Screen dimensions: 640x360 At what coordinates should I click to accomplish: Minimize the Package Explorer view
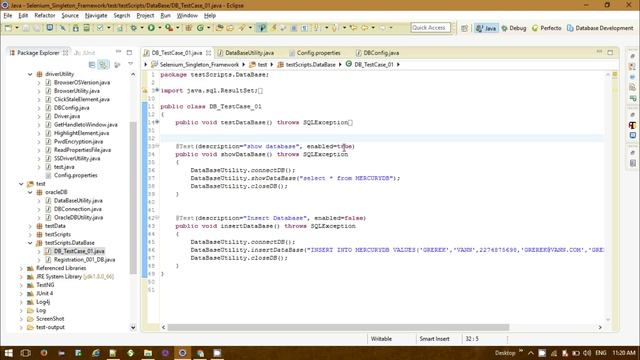coord(118,52)
